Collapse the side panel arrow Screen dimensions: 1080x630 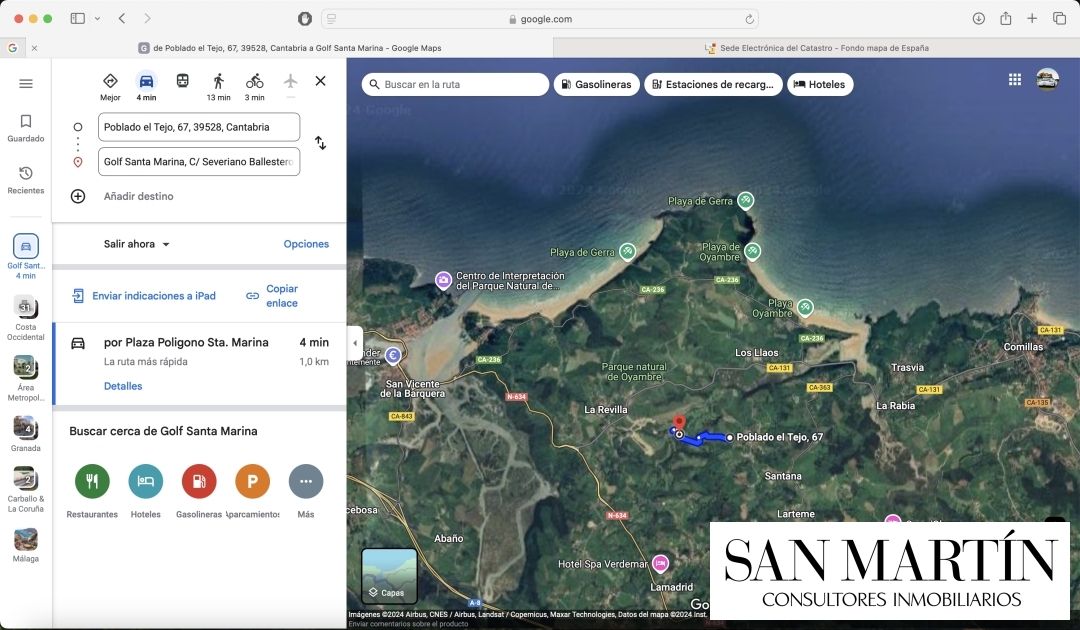(x=354, y=343)
